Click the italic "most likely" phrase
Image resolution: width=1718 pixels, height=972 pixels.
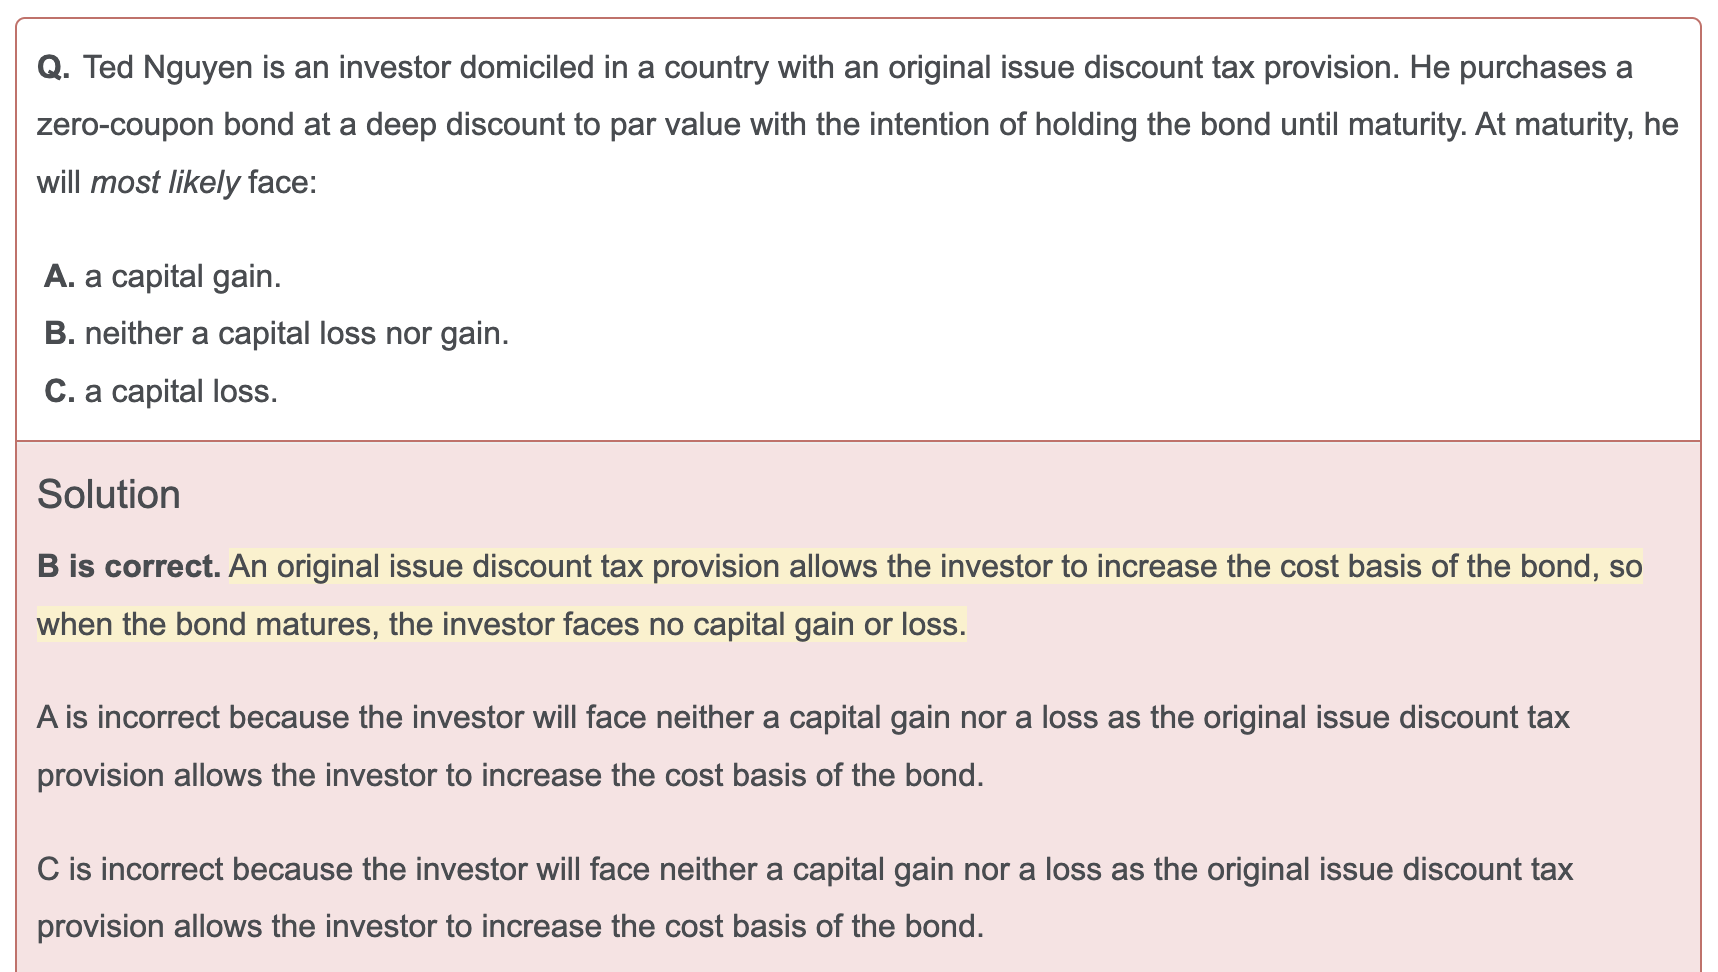(165, 183)
